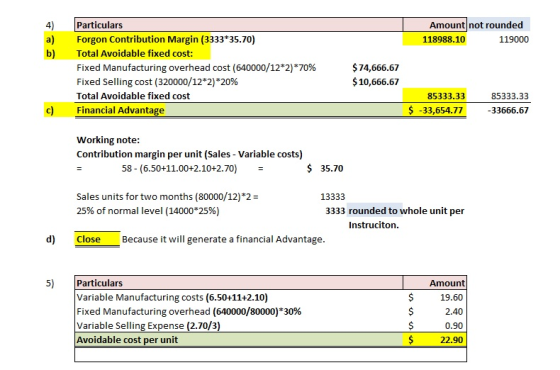The image size is (560, 370).
Task: Select the 118988.10 contribution margin cell
Action: click(434, 39)
